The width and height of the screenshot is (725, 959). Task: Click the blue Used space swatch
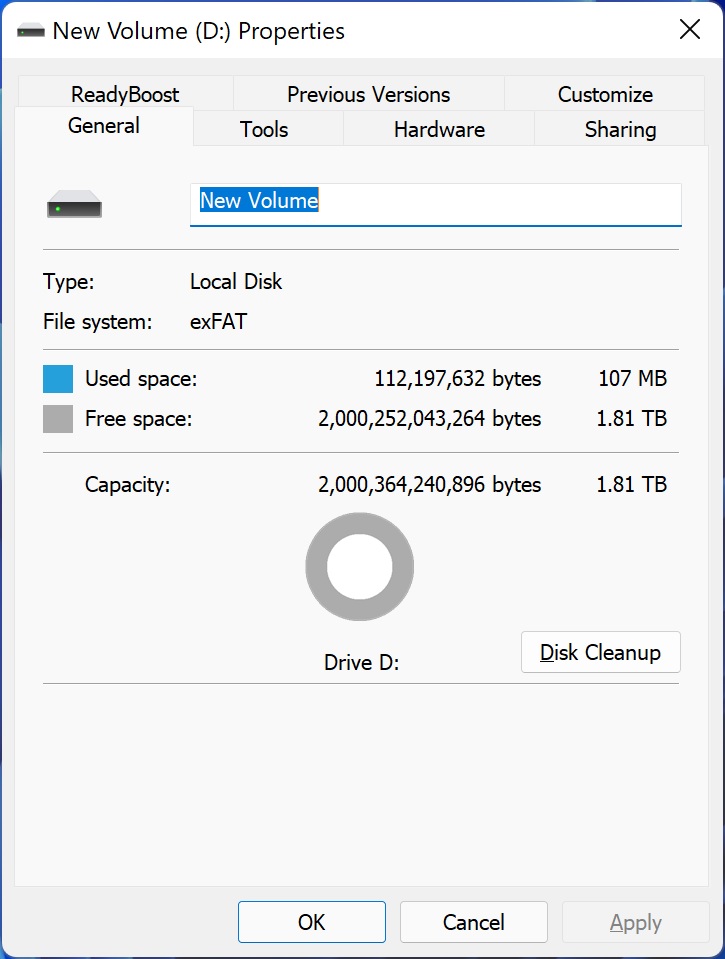58,379
